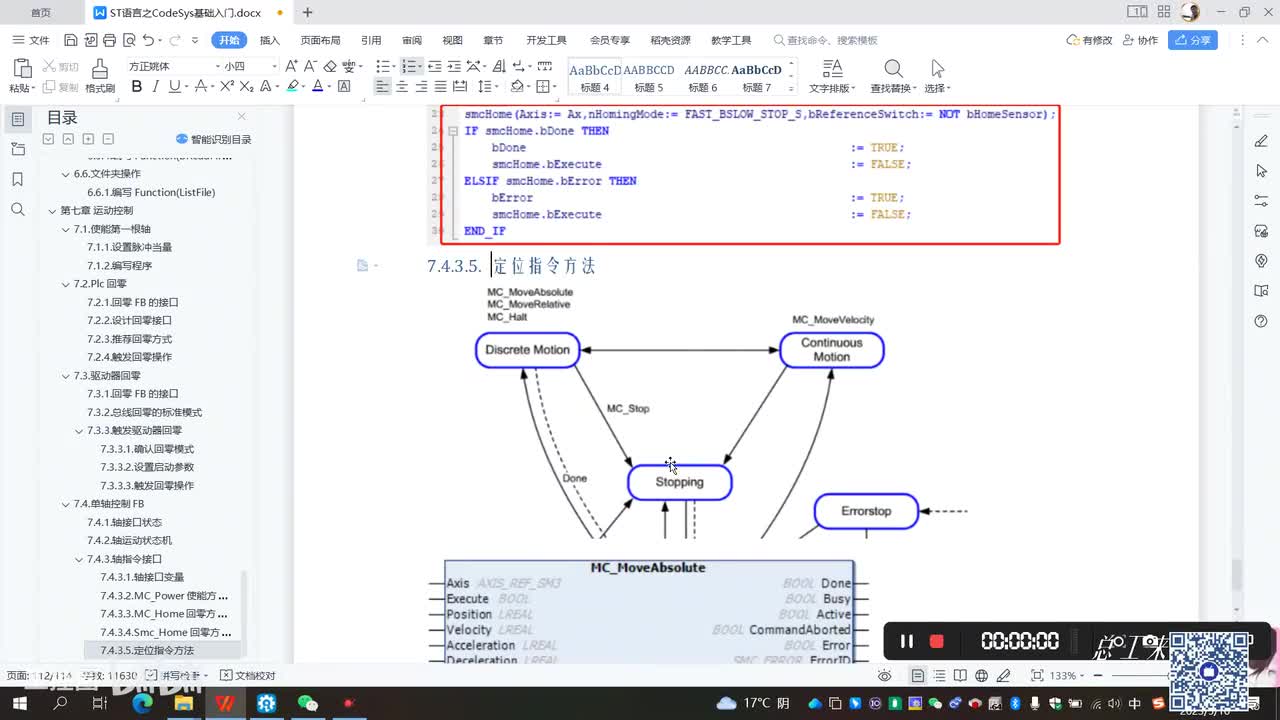1280x720 pixels.
Task: Jump to 7.4.1.轴接口状态 in outline
Action: [x=124, y=522]
